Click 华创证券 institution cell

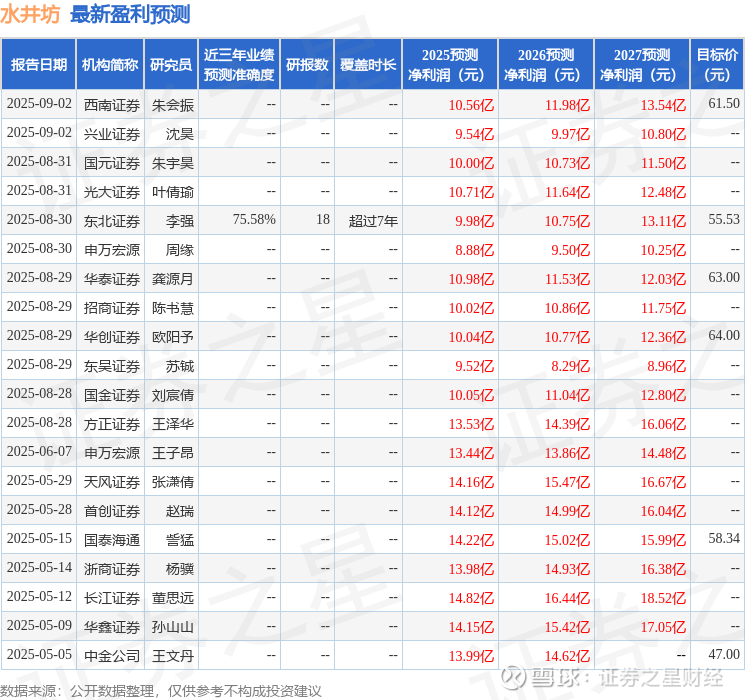tap(112, 337)
